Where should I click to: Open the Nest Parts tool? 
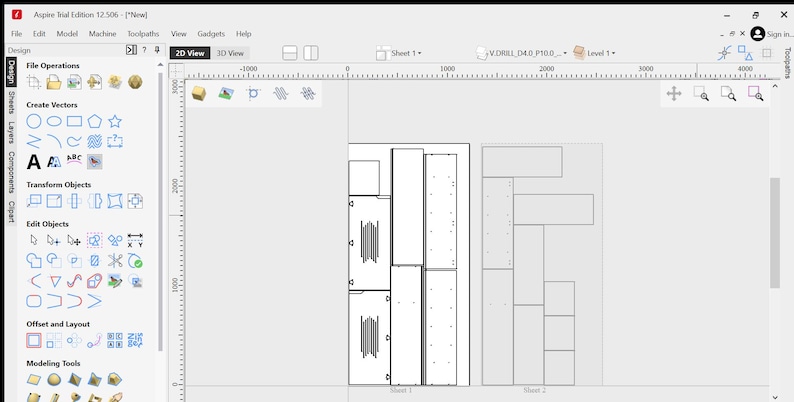point(135,340)
